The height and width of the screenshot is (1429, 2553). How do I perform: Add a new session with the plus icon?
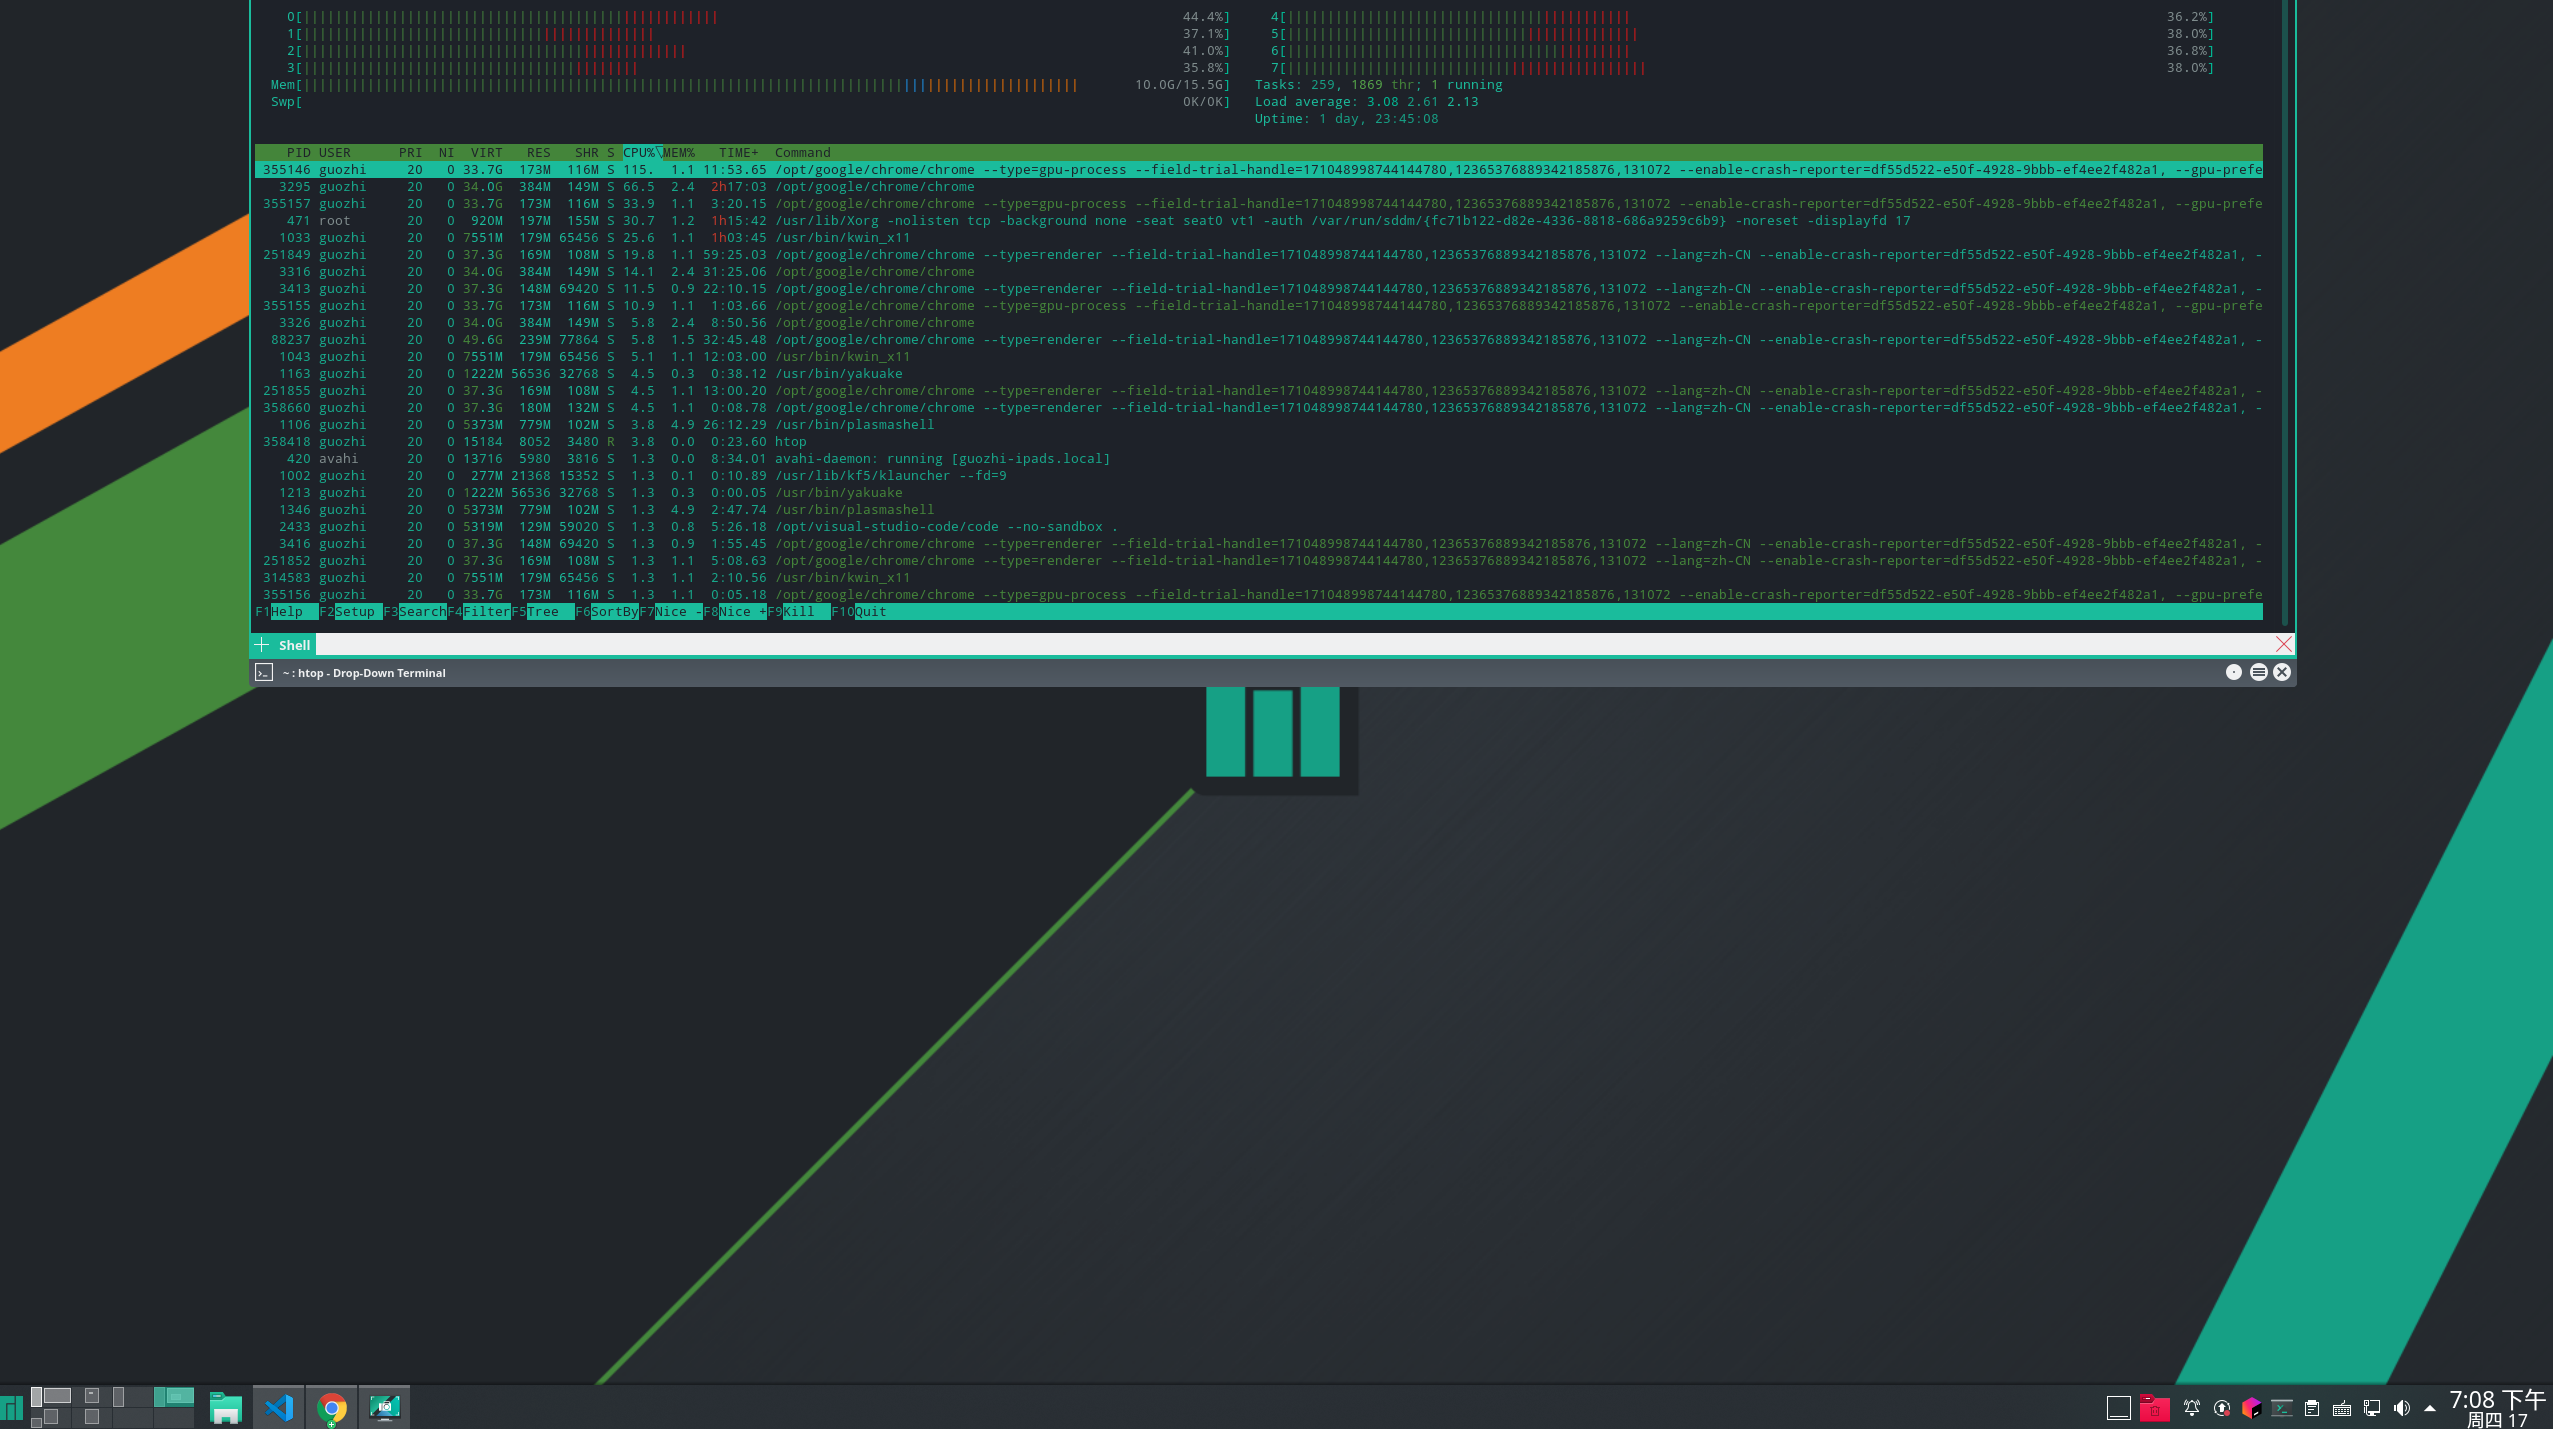[262, 645]
